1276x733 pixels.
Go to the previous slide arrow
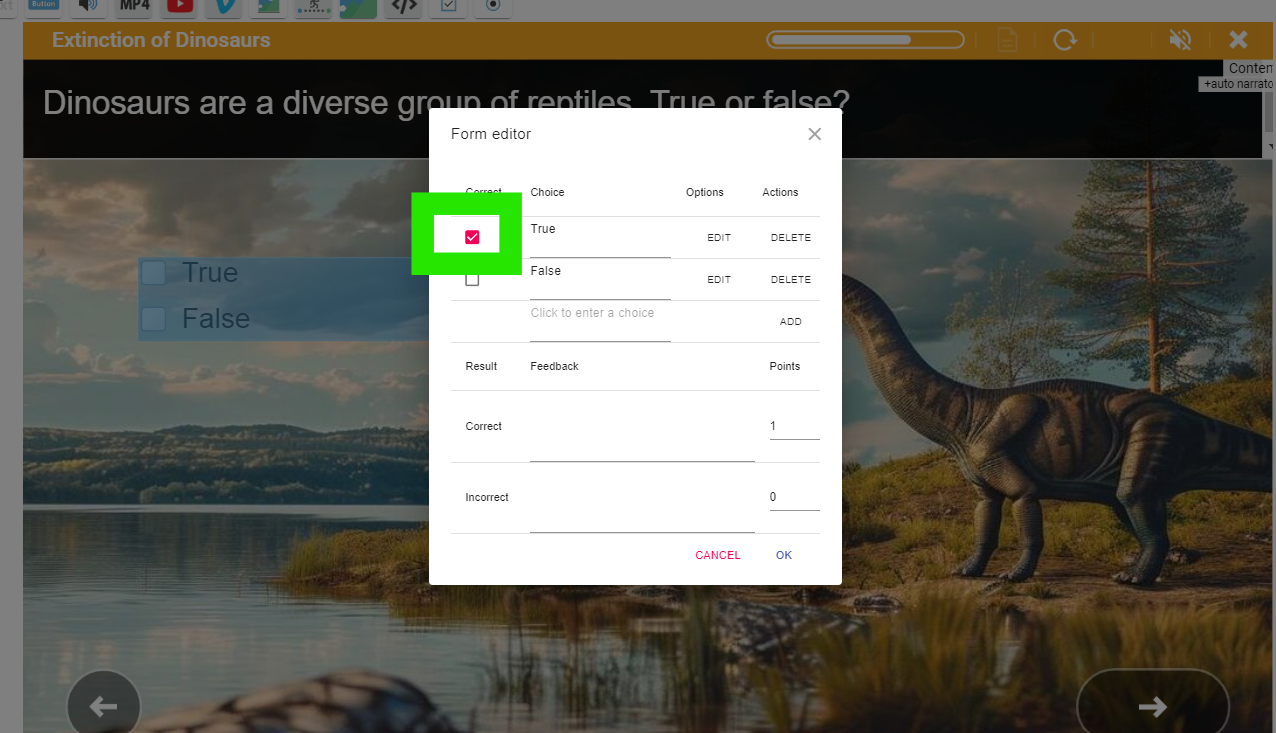(104, 706)
